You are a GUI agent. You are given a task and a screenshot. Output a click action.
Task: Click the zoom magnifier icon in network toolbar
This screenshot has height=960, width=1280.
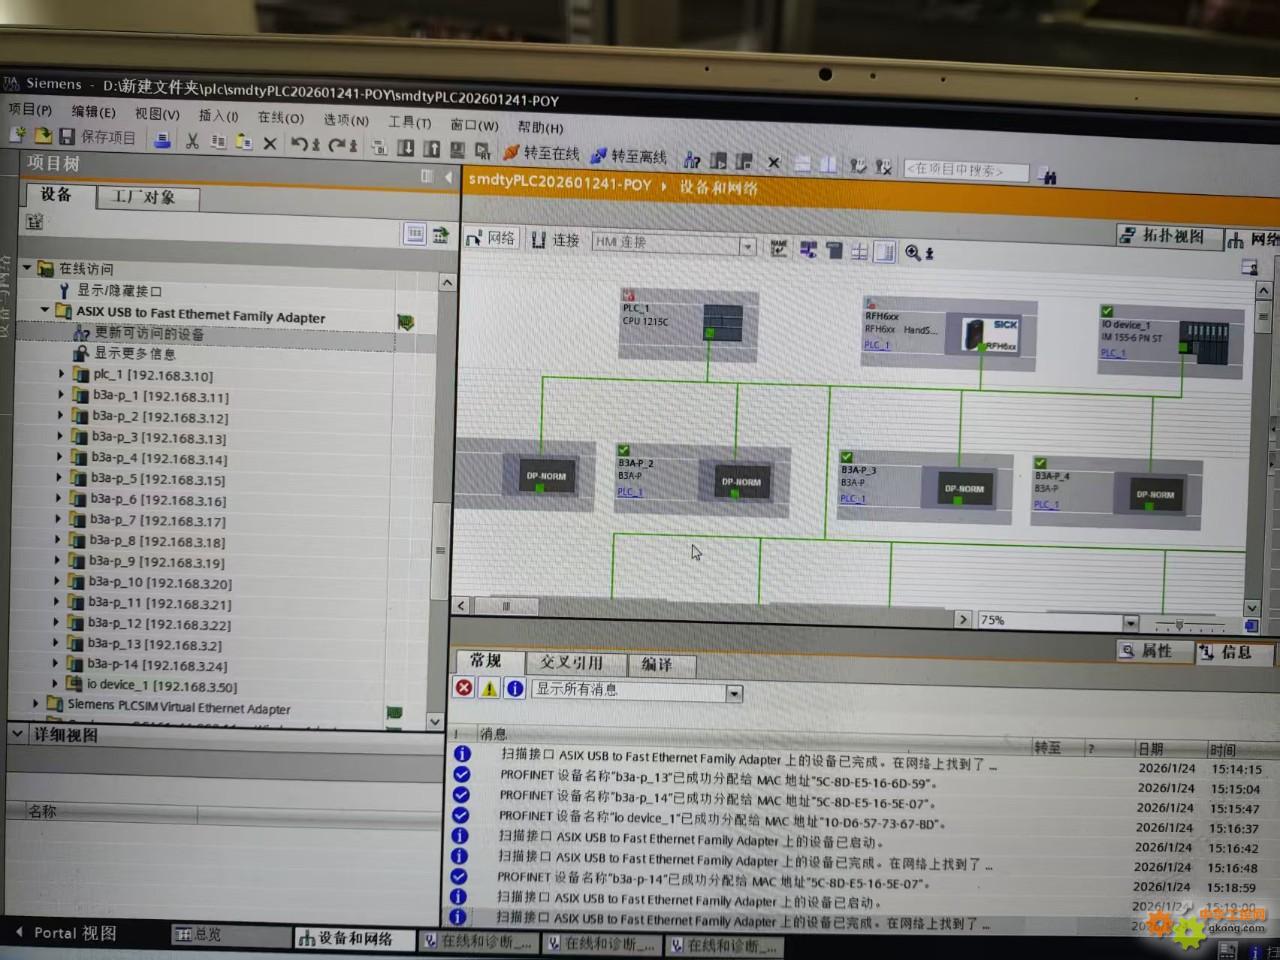(913, 253)
